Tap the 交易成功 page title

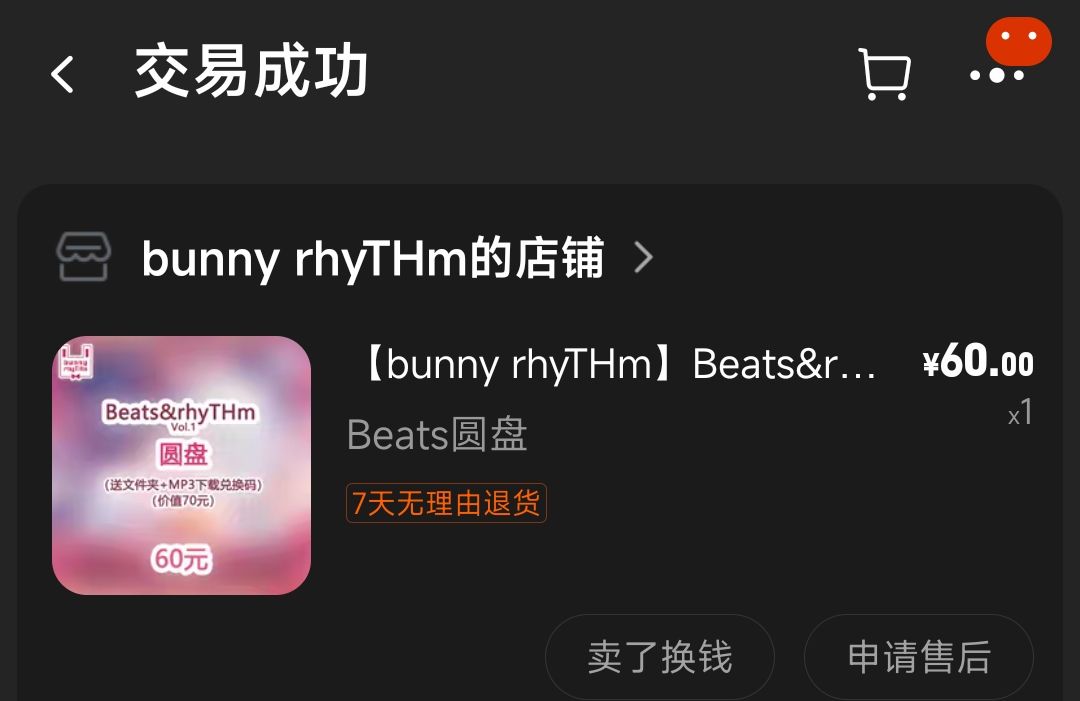tap(251, 71)
